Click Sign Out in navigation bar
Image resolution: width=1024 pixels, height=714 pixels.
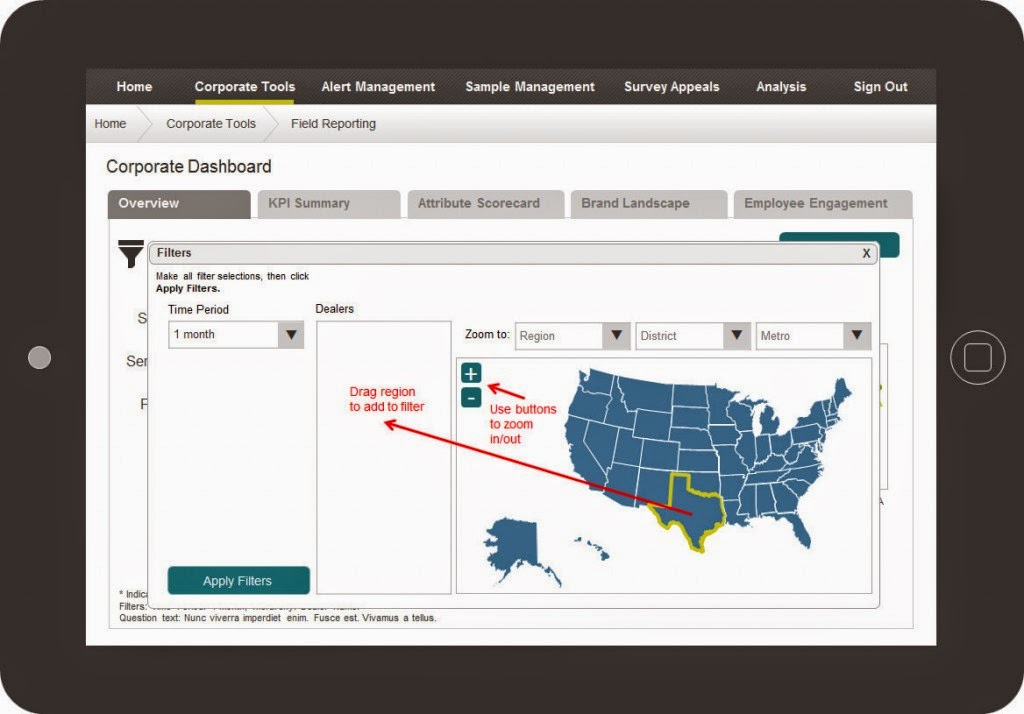880,87
